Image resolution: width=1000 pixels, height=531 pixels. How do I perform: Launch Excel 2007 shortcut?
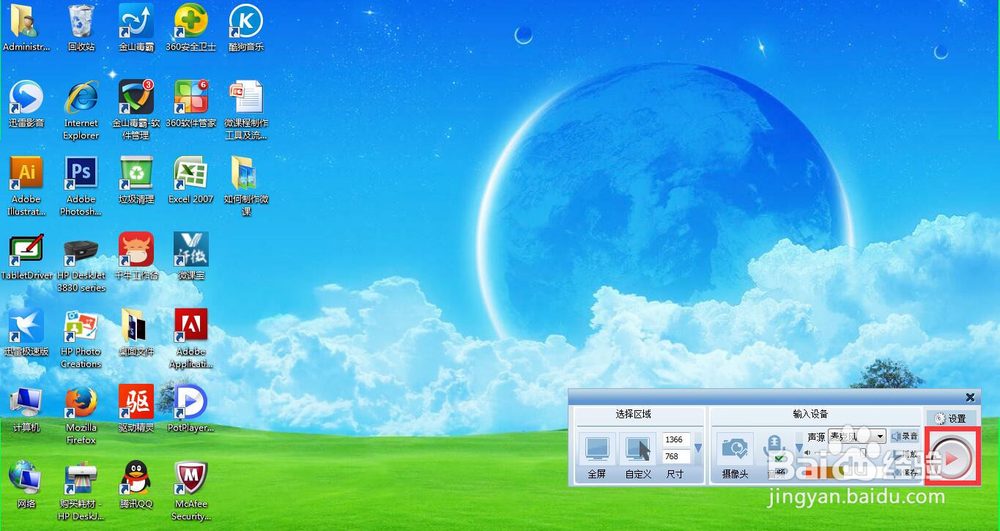tap(191, 180)
